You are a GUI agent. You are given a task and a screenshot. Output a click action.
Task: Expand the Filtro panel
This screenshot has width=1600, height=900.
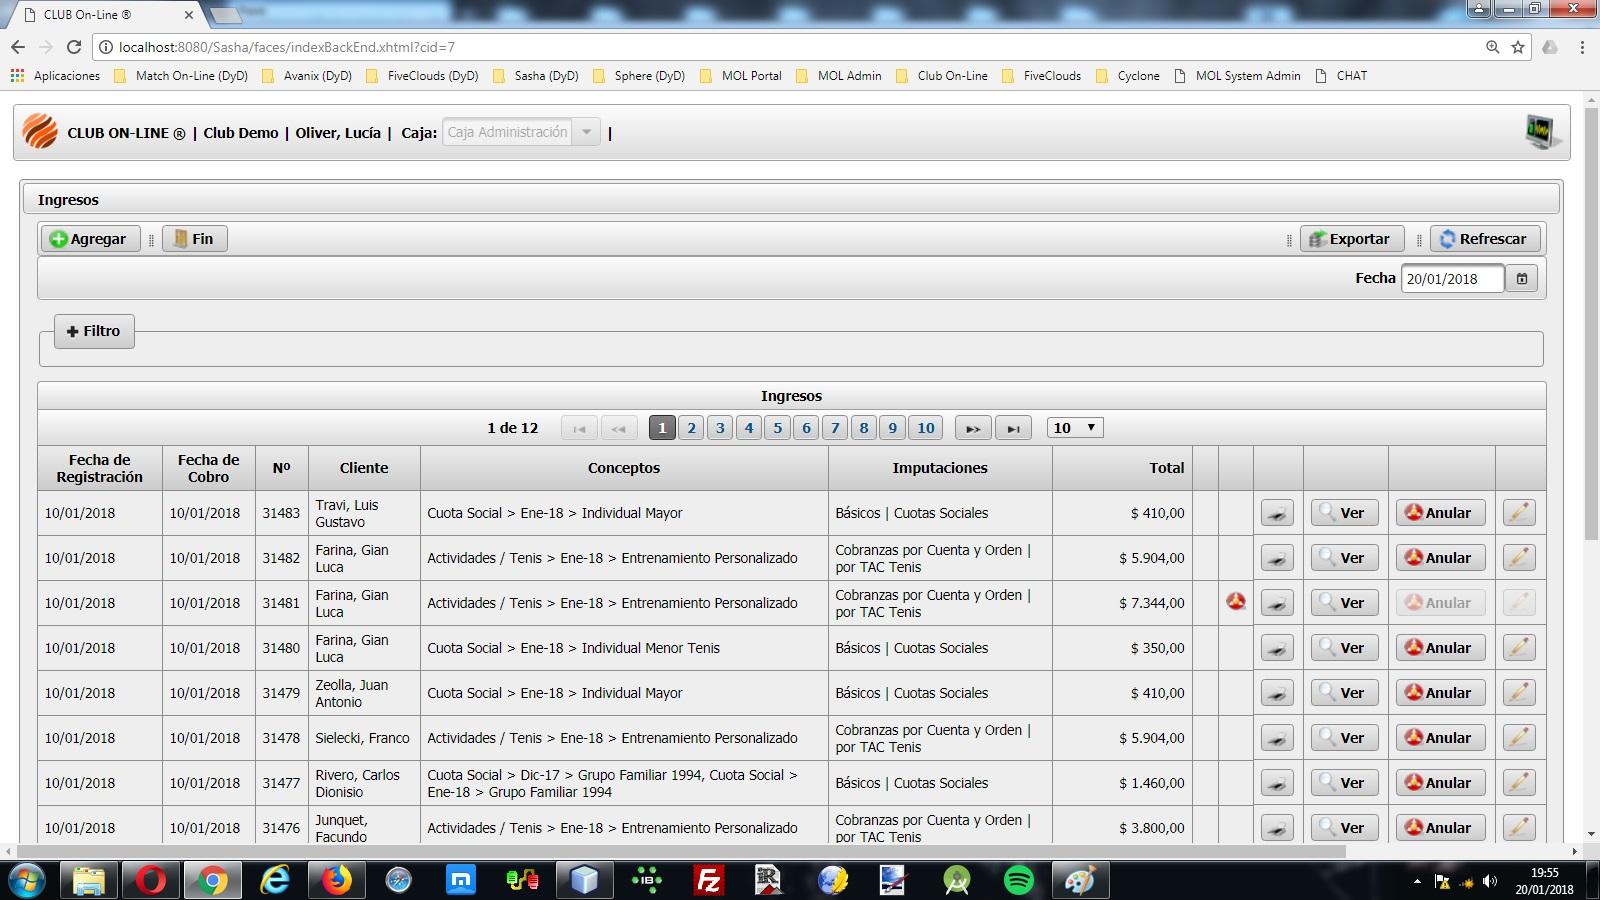click(94, 331)
